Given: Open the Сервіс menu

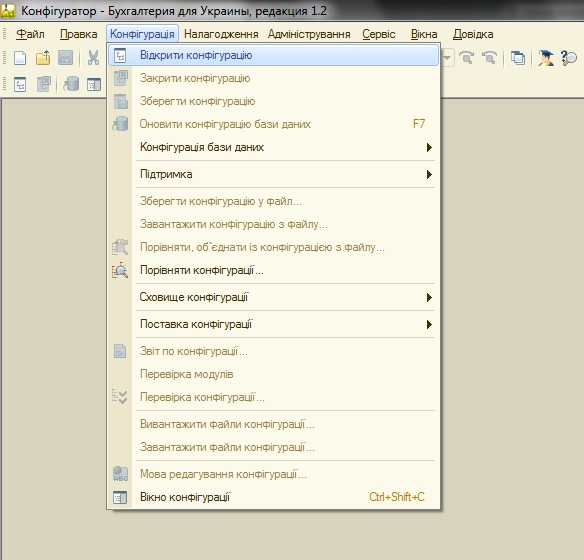Looking at the screenshot, I should click(x=379, y=34).
